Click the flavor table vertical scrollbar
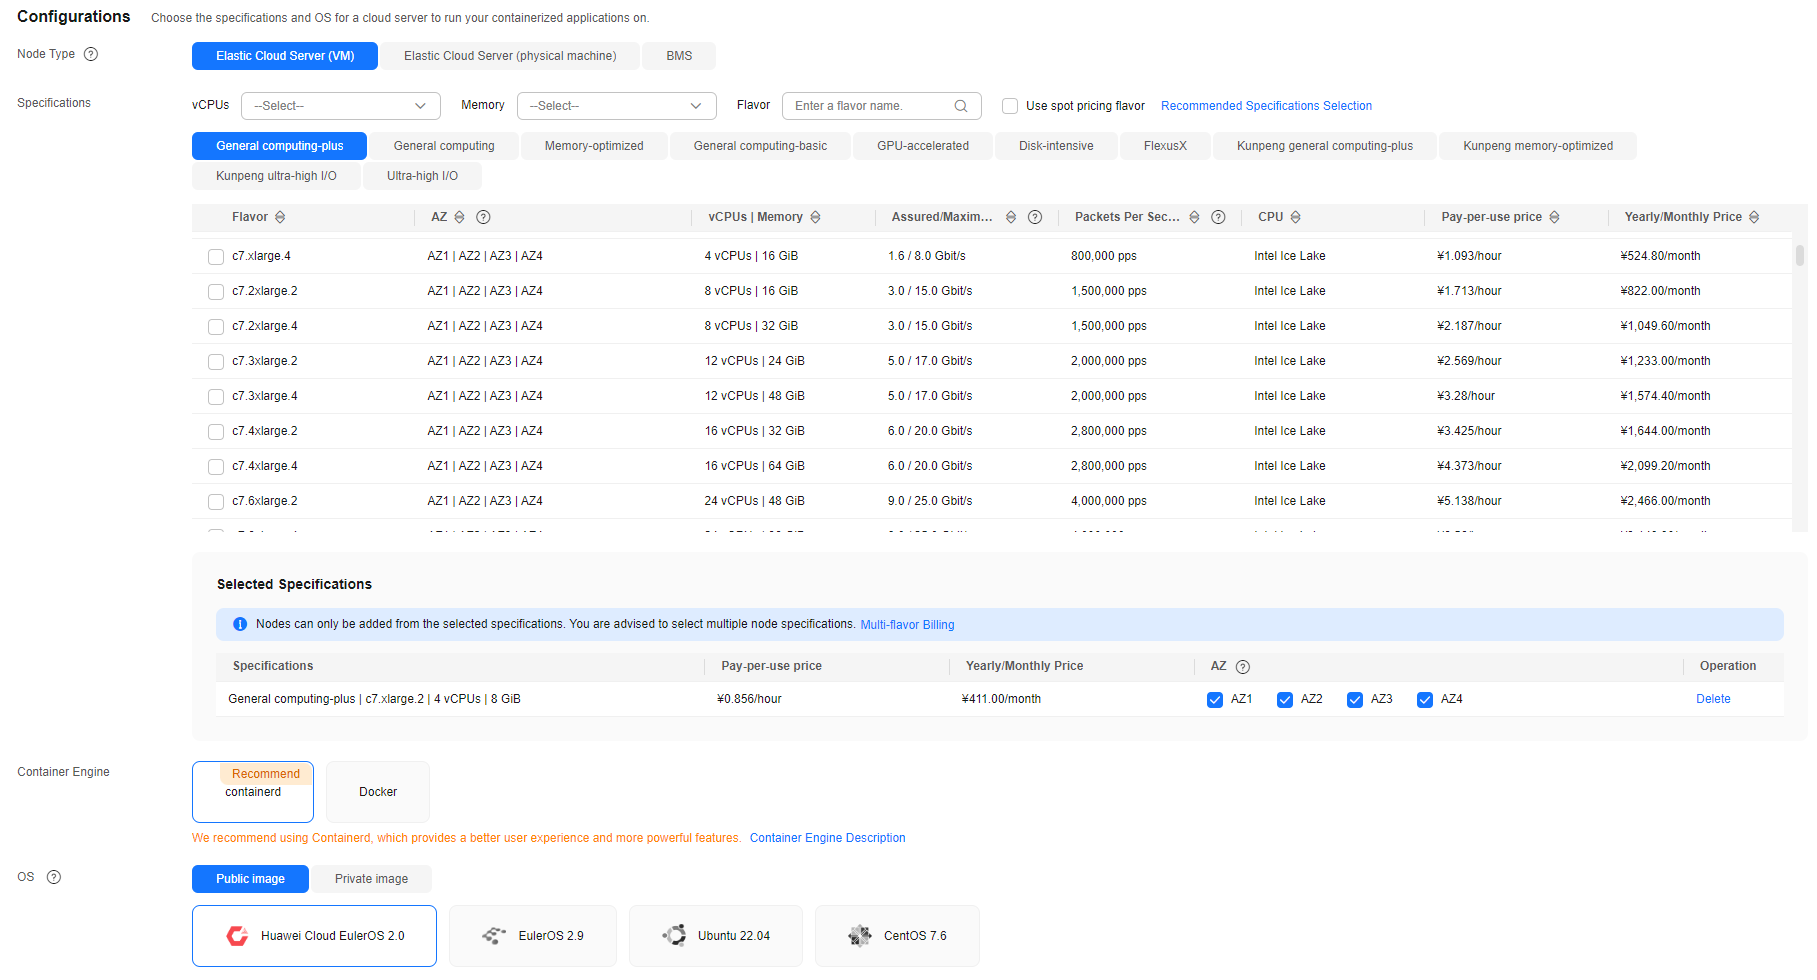This screenshot has height=980, width=1817. coord(1800,256)
